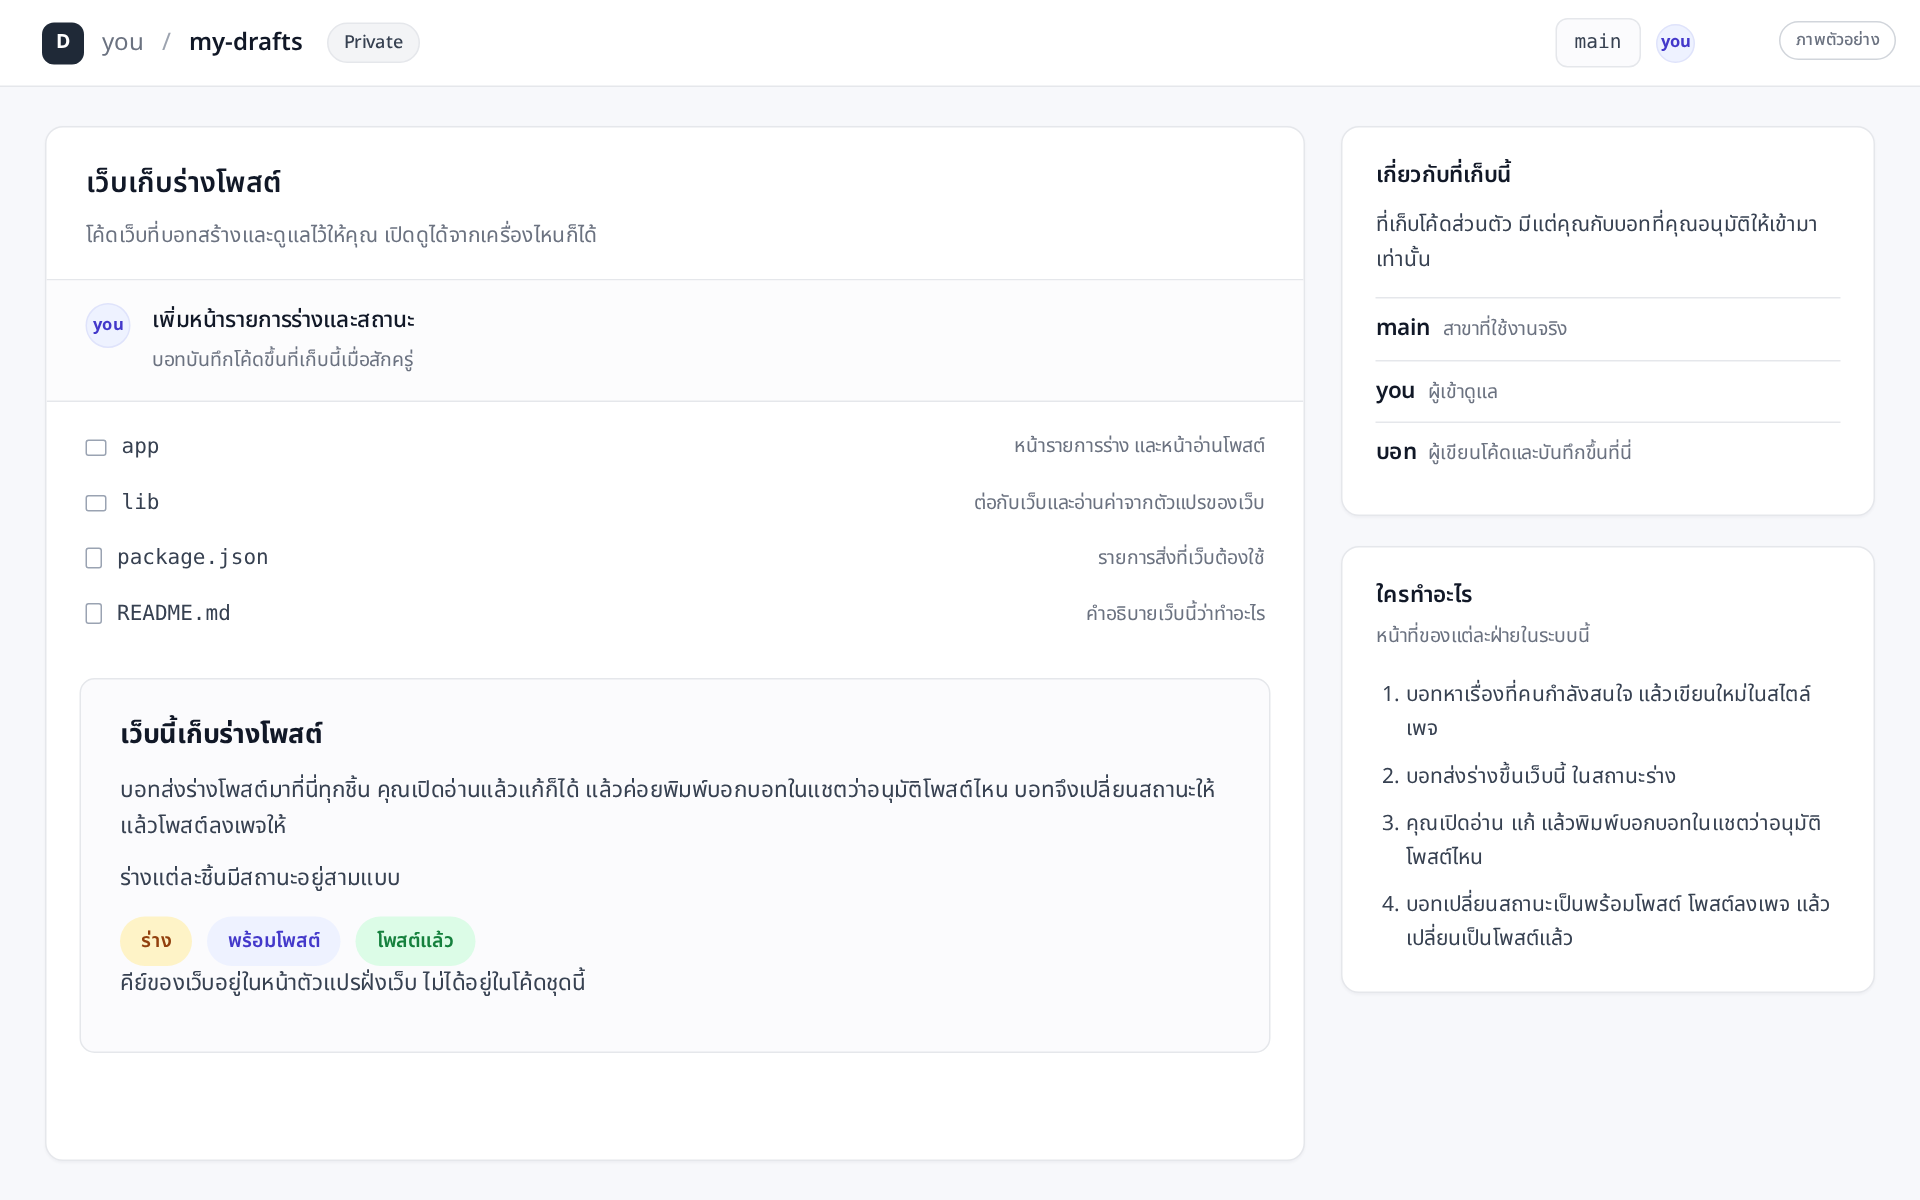Click the you ผู้เข้าดูแล row
The image size is (1920, 1200).
click(x=1607, y=391)
